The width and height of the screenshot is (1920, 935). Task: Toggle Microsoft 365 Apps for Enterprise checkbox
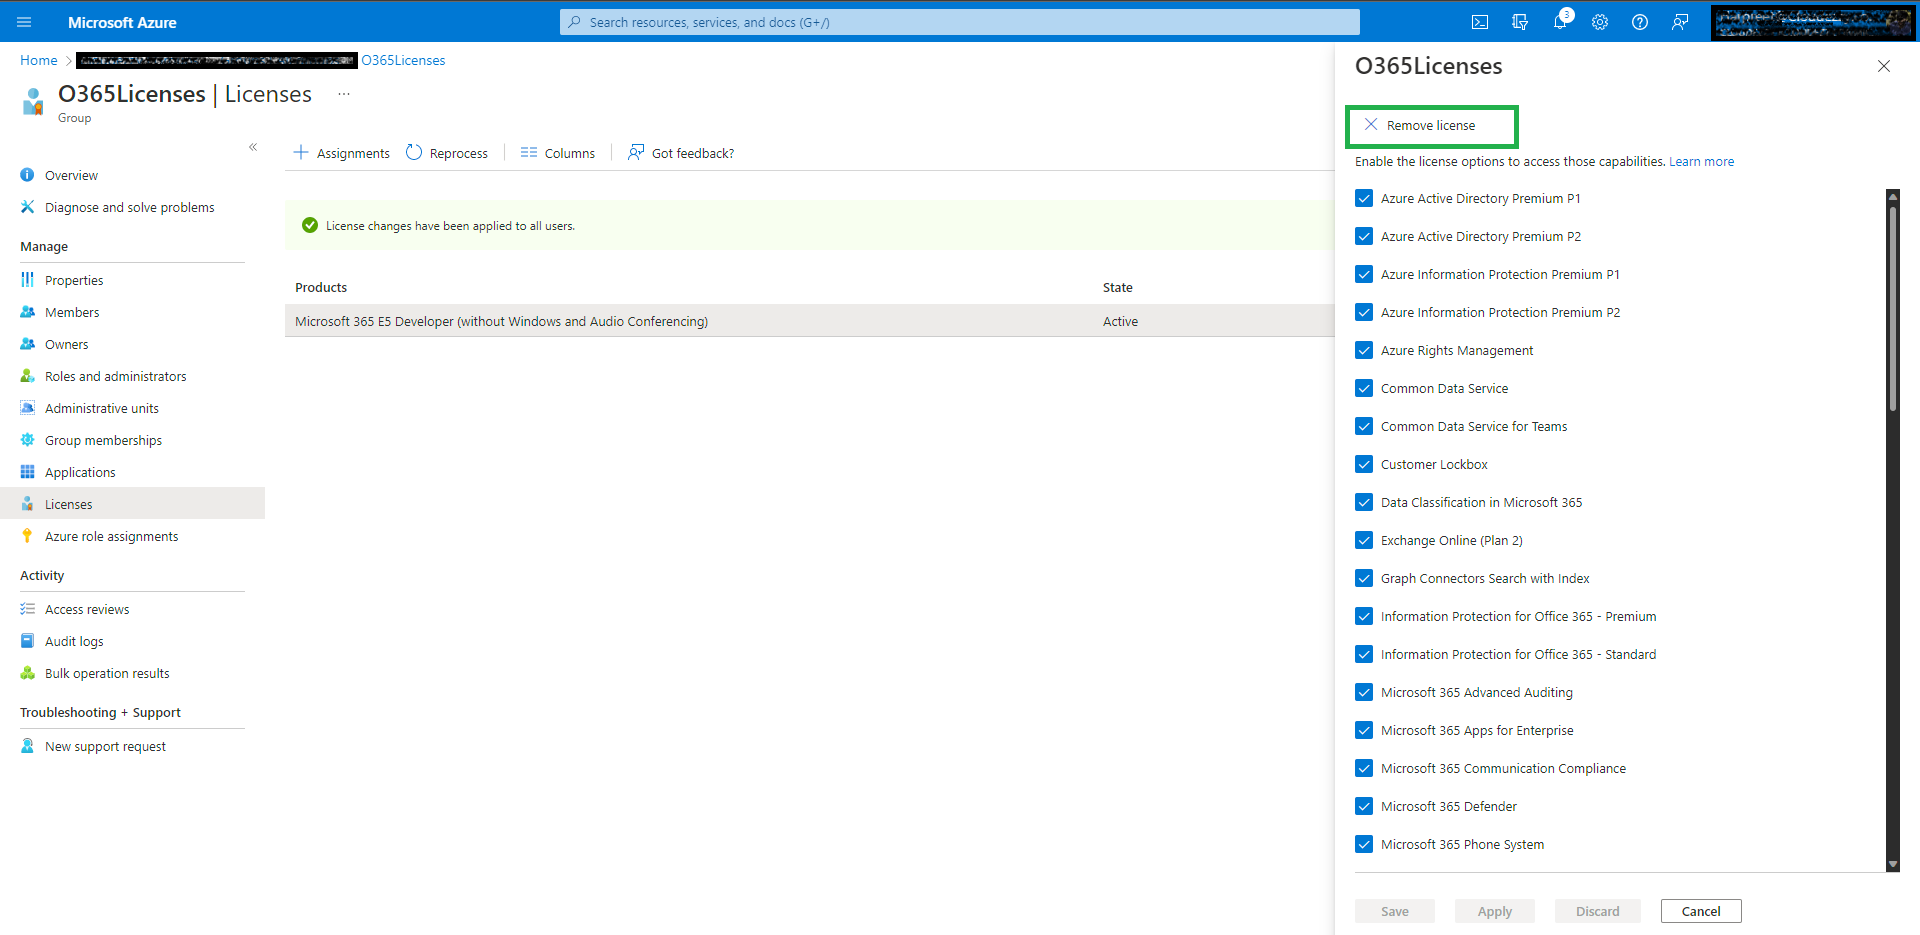1364,730
